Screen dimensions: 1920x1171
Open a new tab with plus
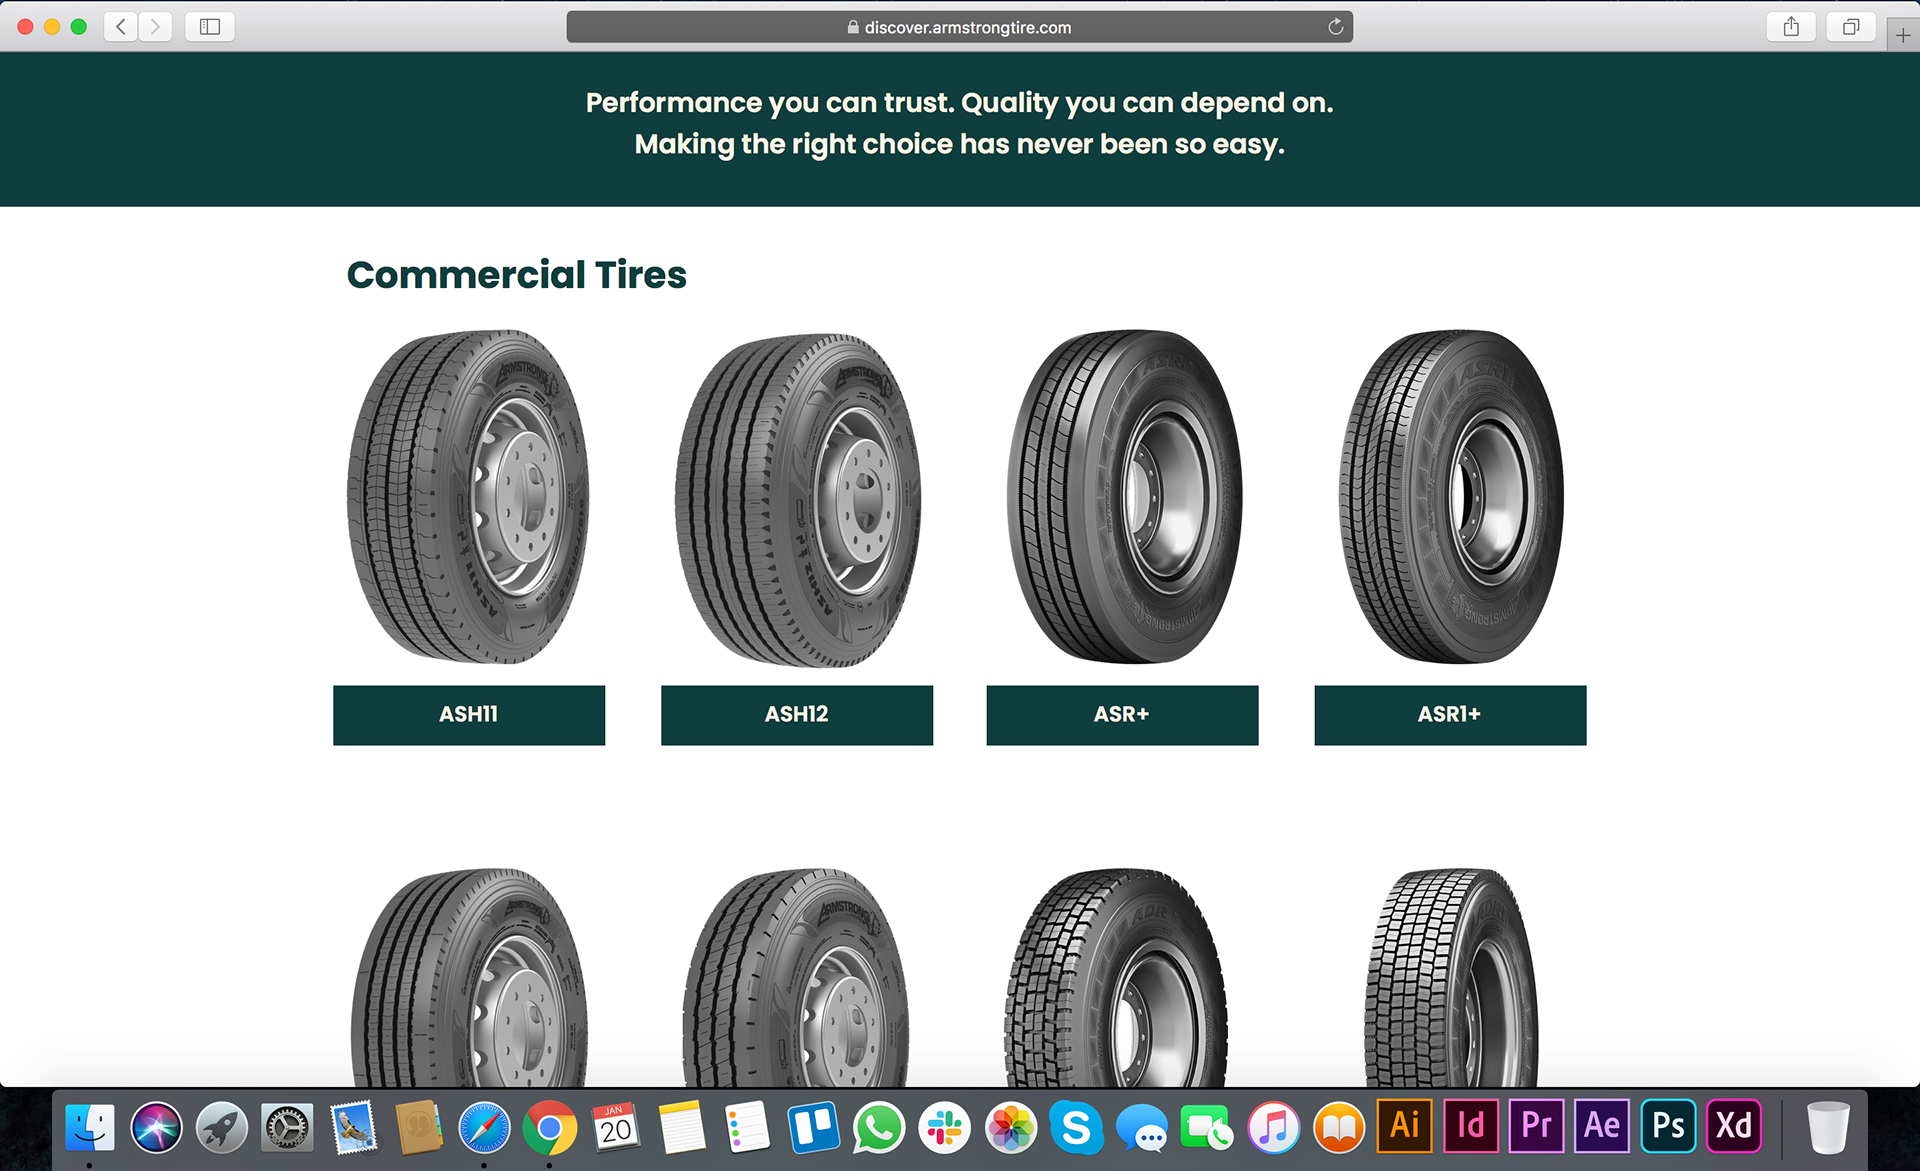pyautogui.click(x=1902, y=35)
